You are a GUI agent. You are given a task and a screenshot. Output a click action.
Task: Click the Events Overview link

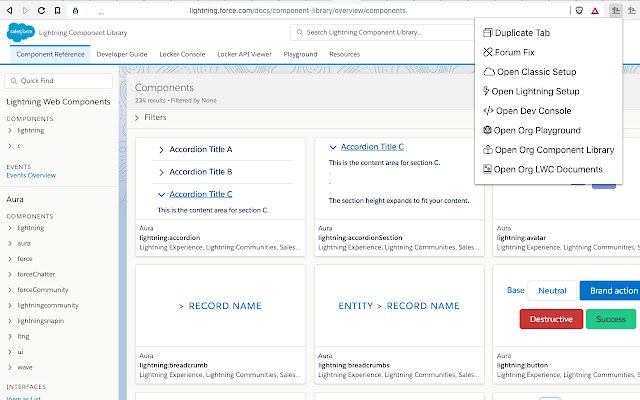pos(31,176)
